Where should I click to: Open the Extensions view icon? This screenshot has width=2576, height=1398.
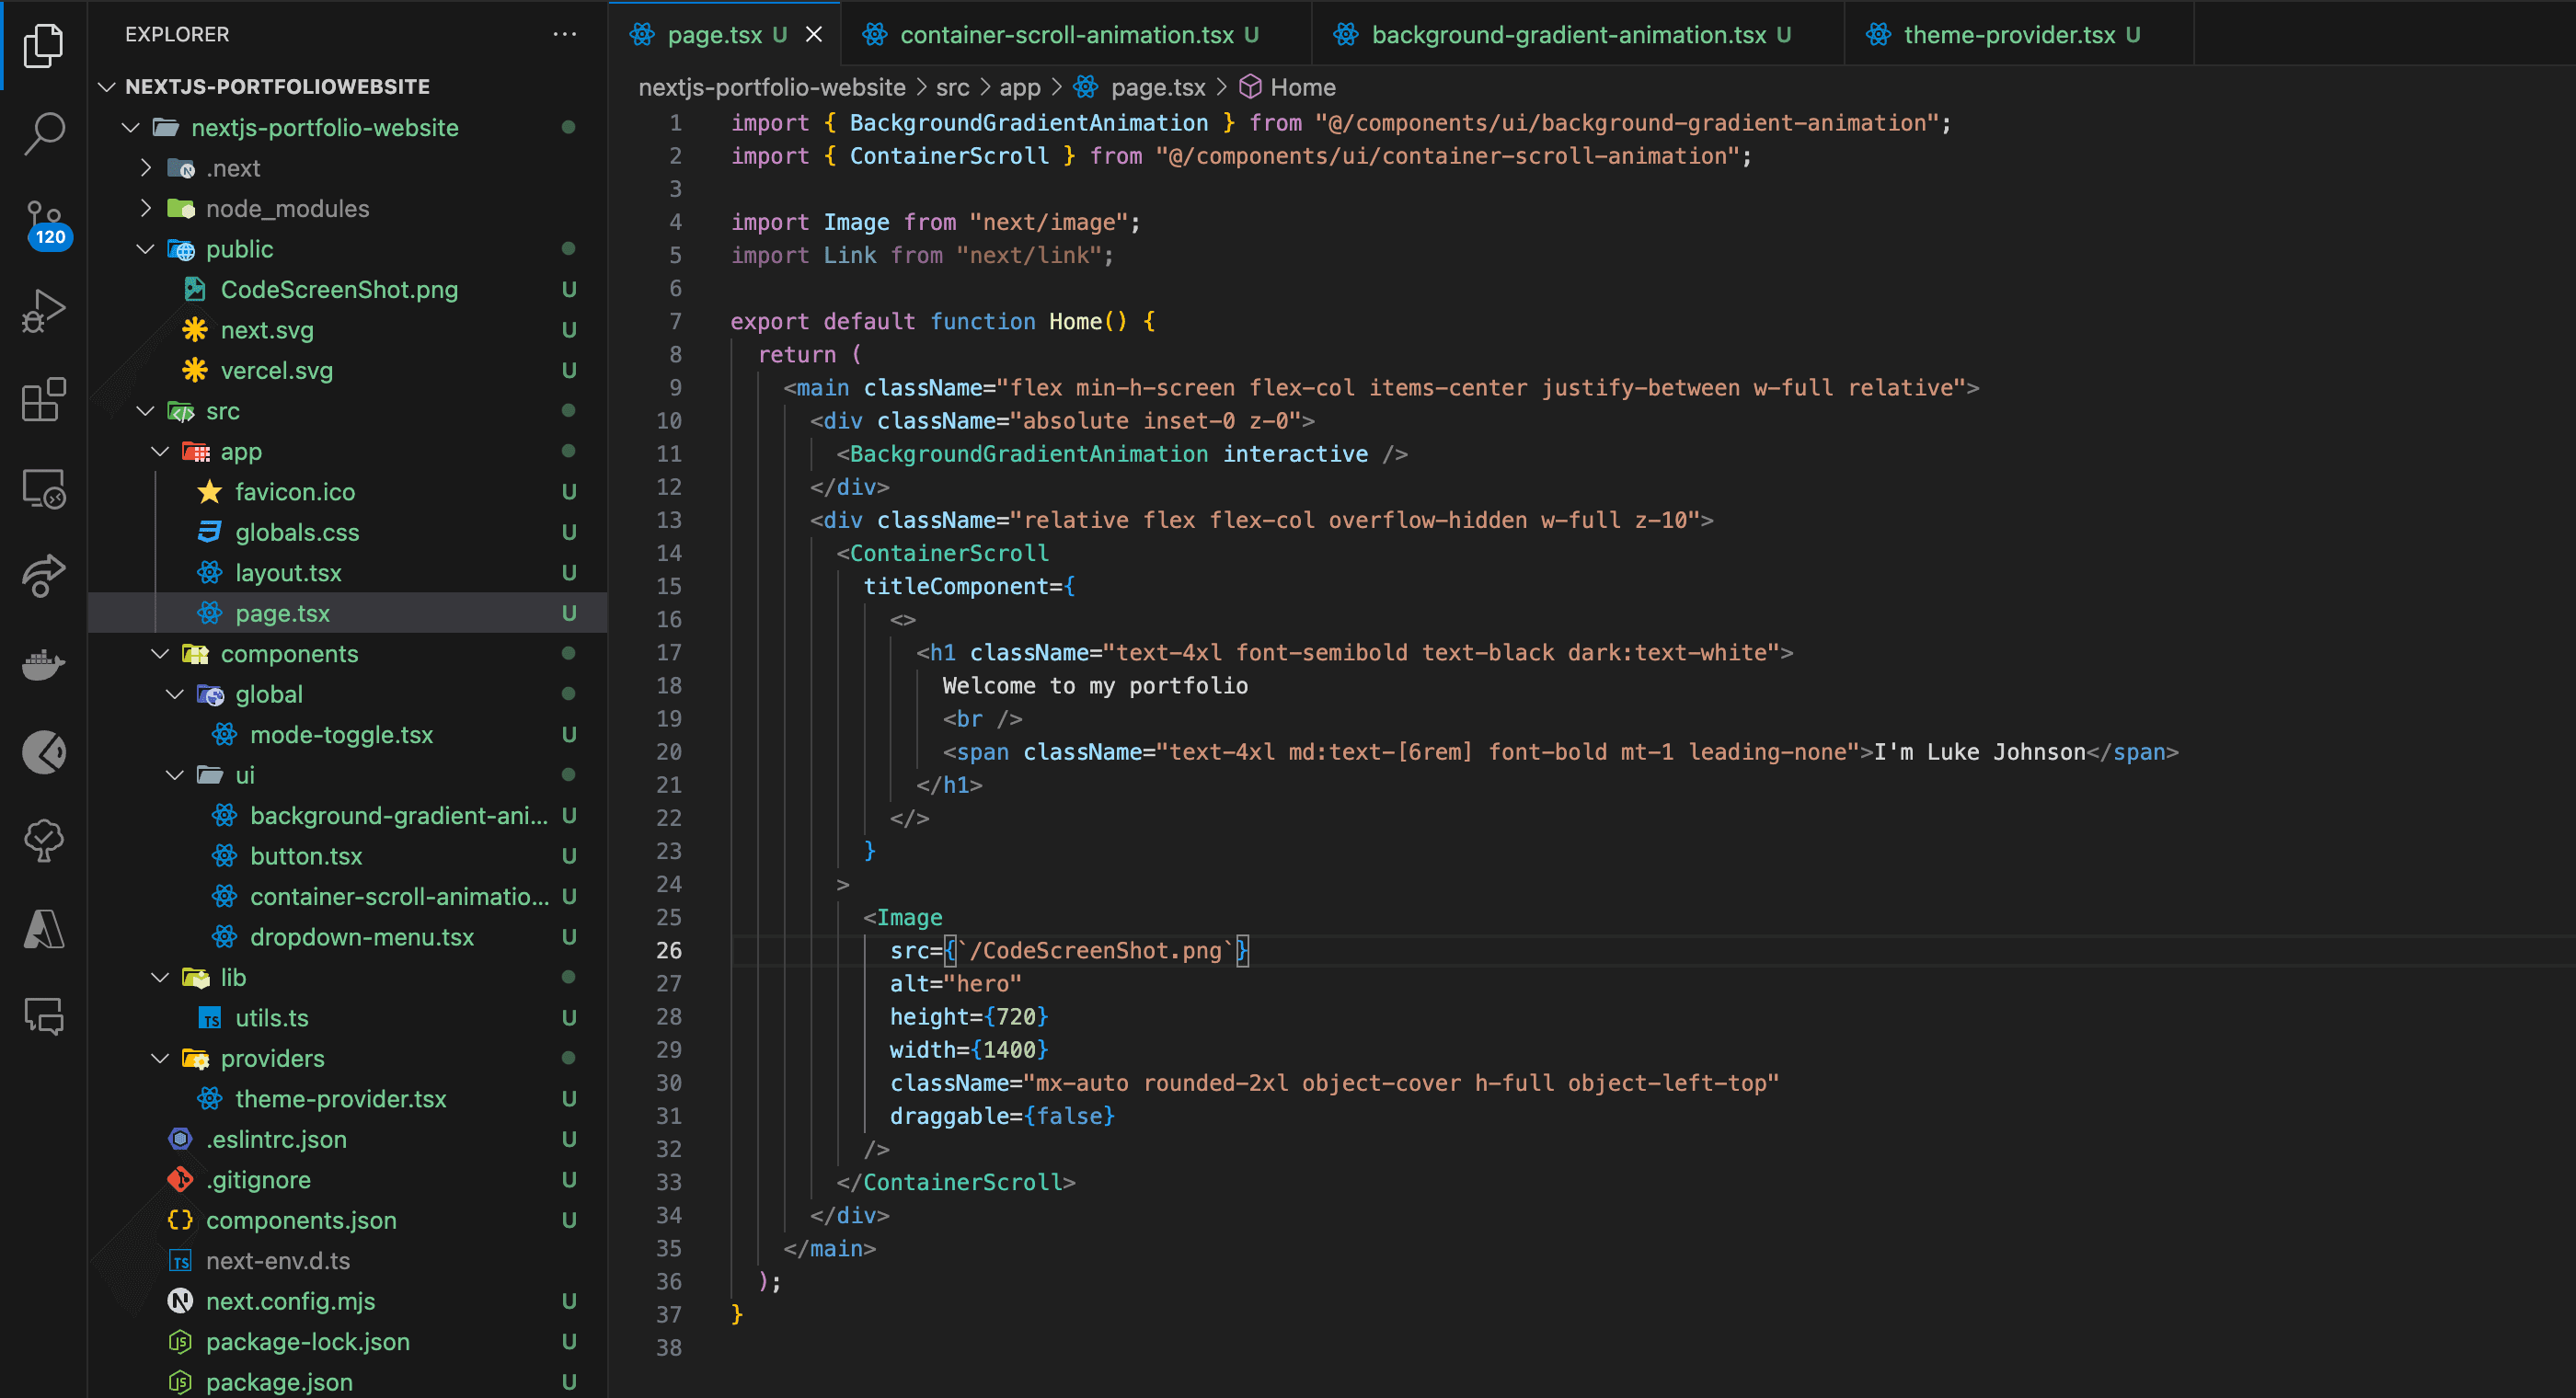[x=43, y=400]
